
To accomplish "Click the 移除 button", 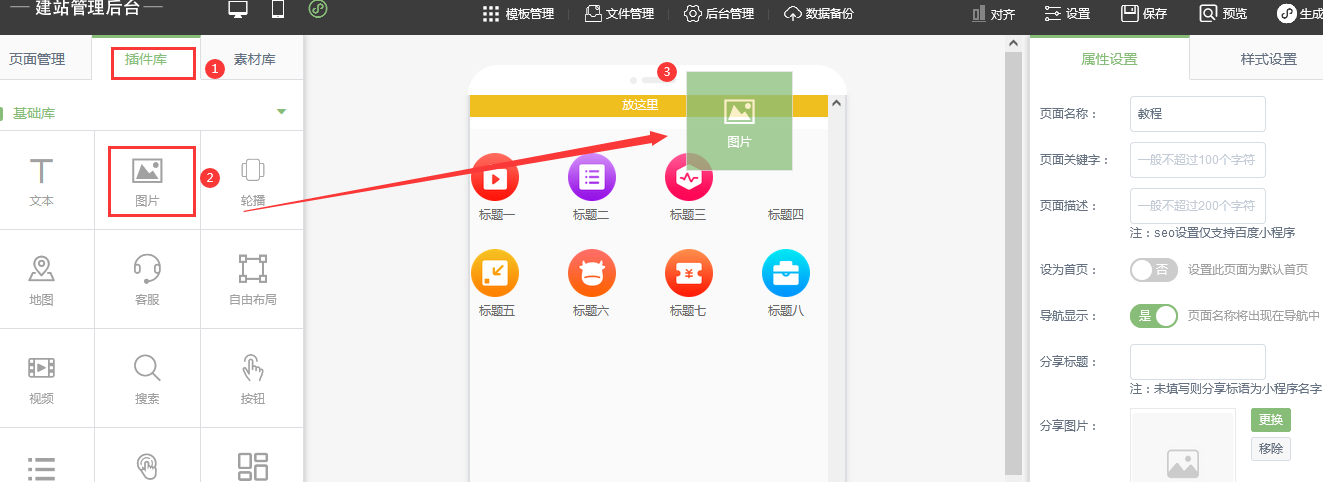I will (x=1270, y=449).
